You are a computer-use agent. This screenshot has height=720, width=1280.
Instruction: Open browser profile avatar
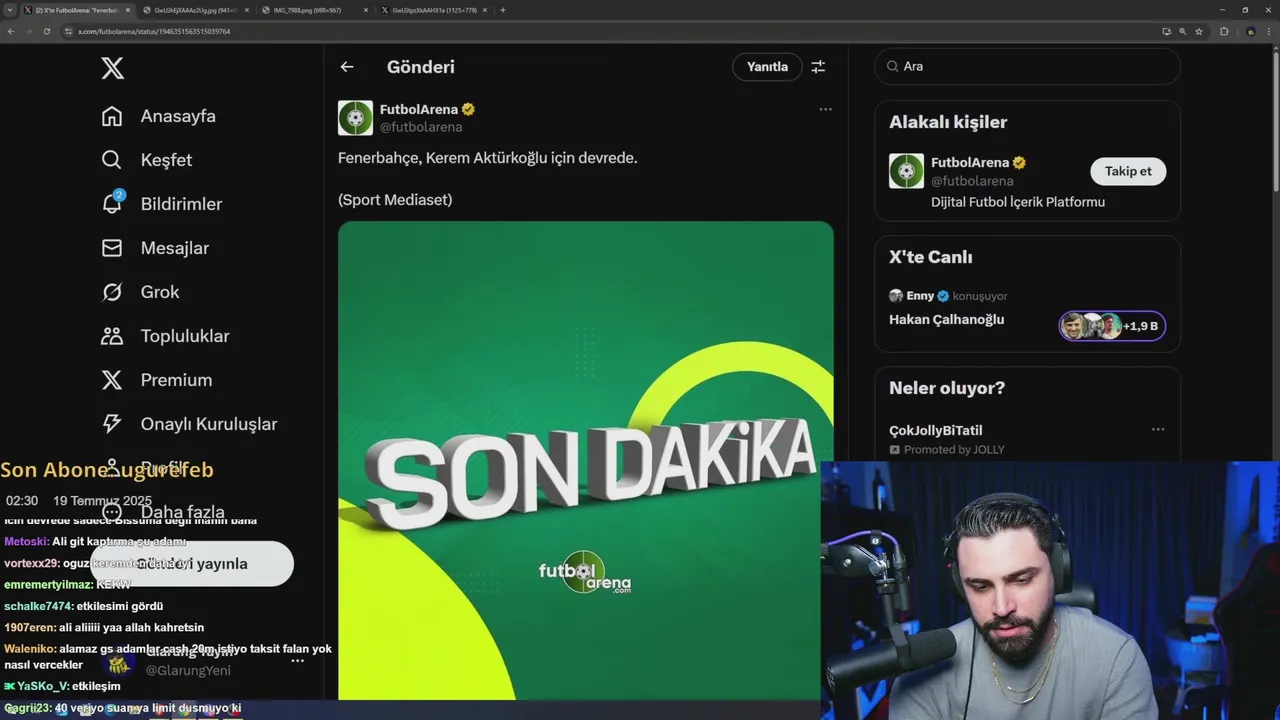pos(1250,31)
